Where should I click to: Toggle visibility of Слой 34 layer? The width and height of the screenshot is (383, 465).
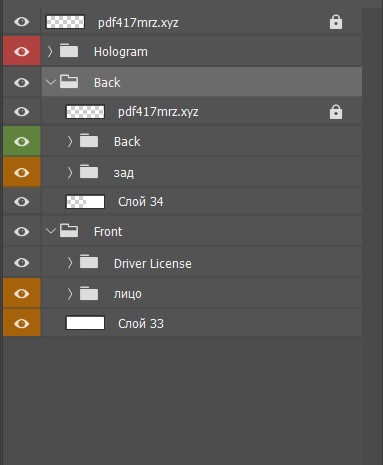tap(22, 202)
